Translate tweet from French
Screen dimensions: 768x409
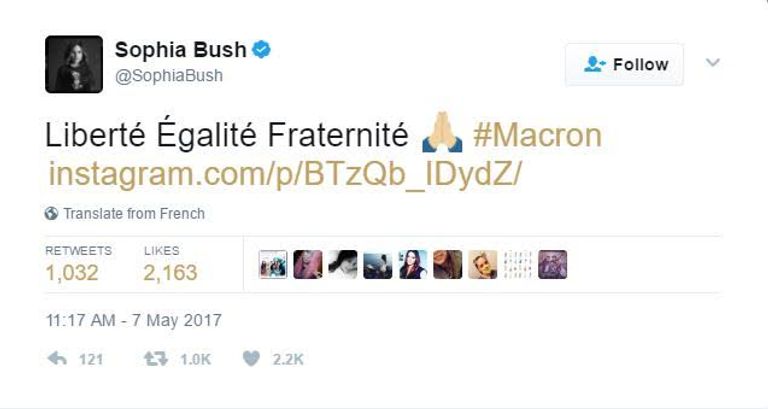coord(133,213)
